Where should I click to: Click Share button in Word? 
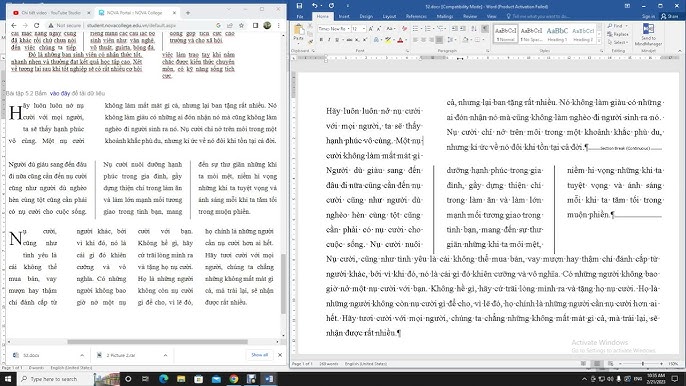(670, 16)
